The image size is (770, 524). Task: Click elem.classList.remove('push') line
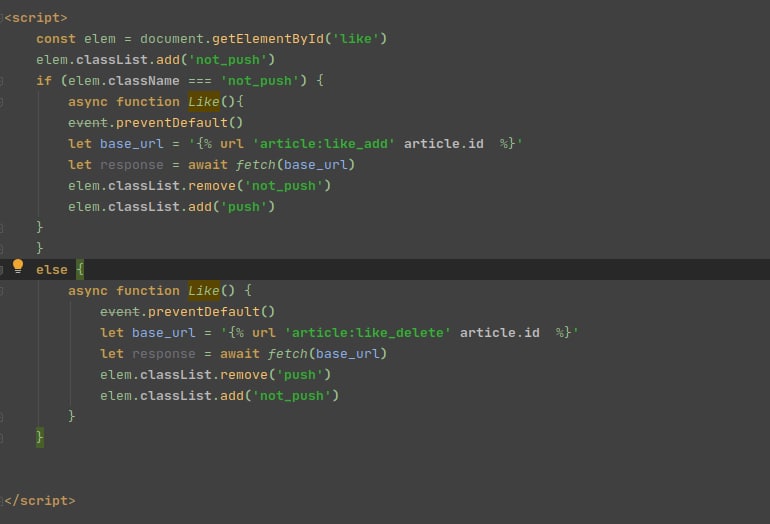pos(216,375)
